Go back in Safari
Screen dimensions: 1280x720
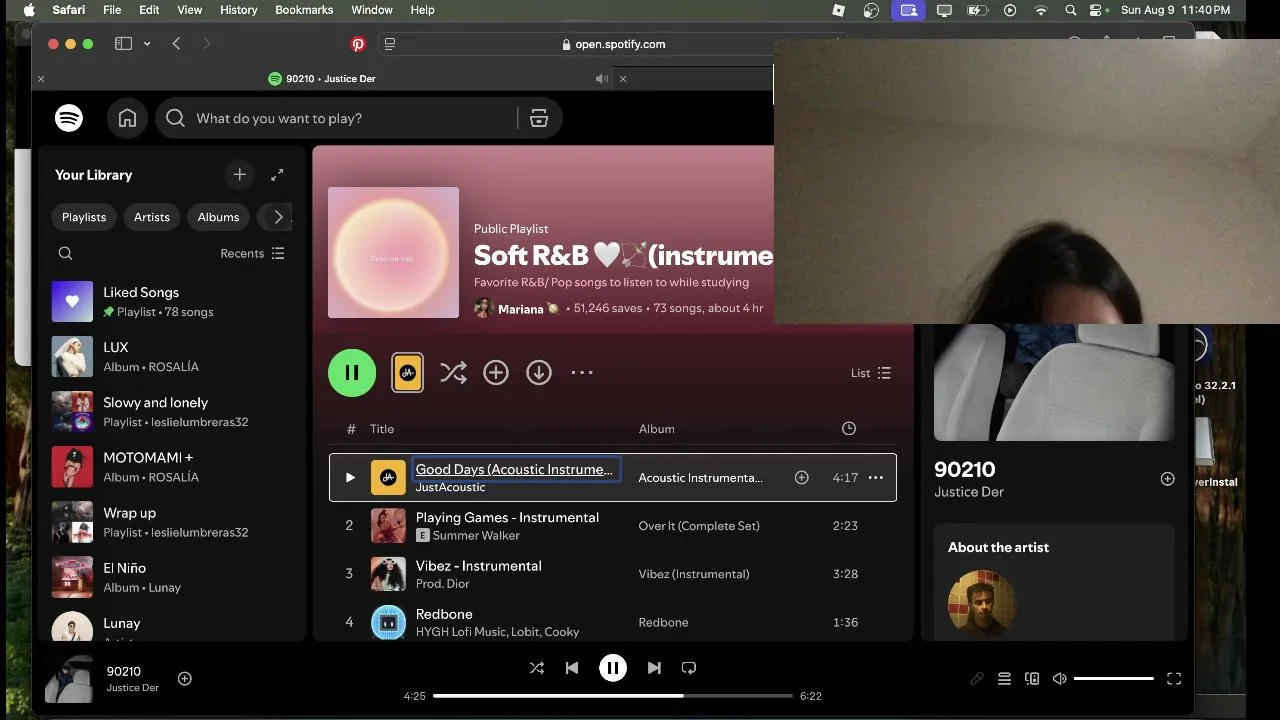[176, 44]
